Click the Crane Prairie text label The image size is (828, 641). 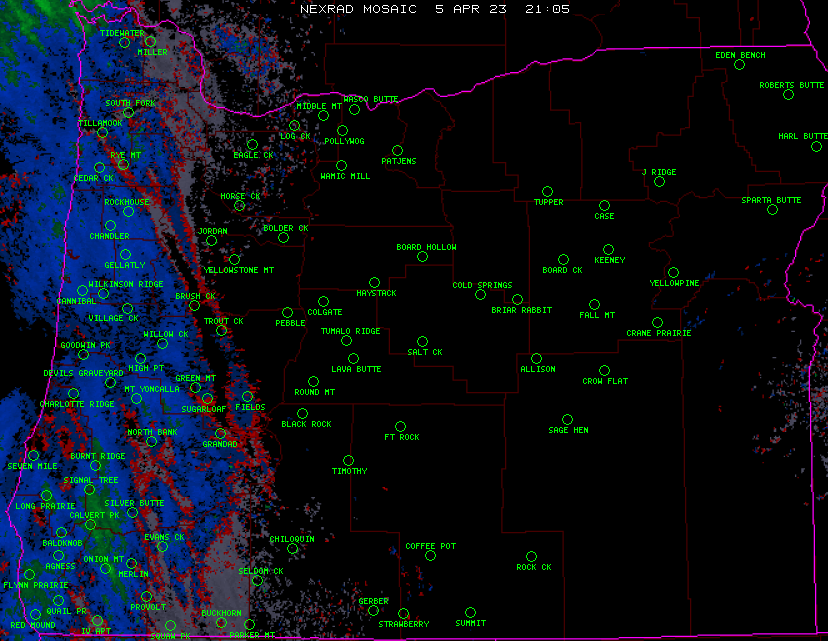pos(658,333)
